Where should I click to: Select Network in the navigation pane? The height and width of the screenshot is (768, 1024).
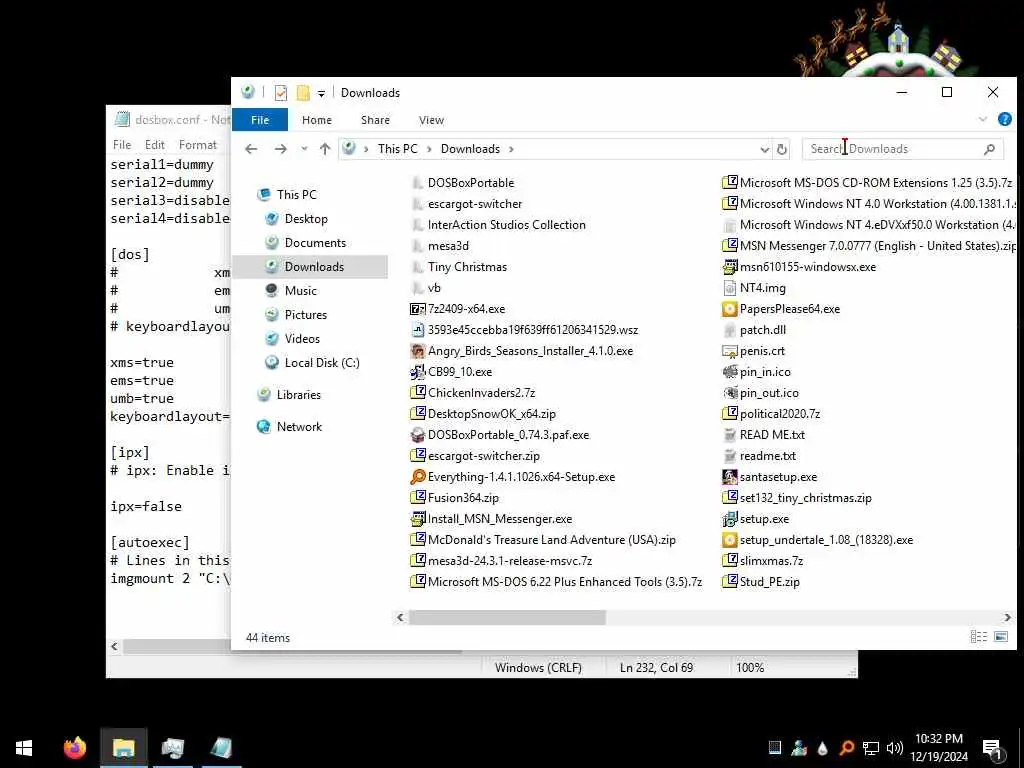click(x=299, y=426)
